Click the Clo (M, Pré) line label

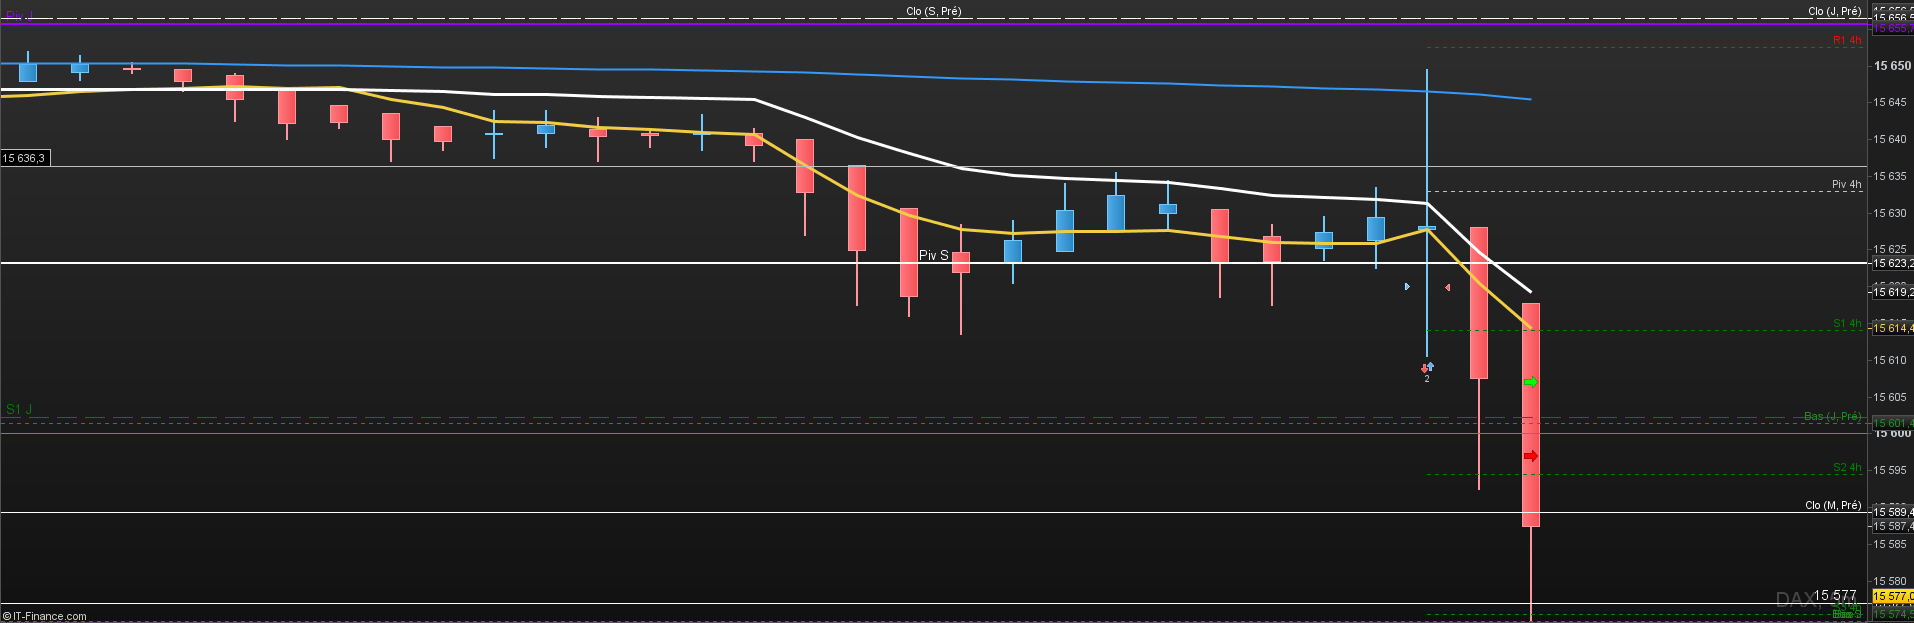[x=1833, y=505]
